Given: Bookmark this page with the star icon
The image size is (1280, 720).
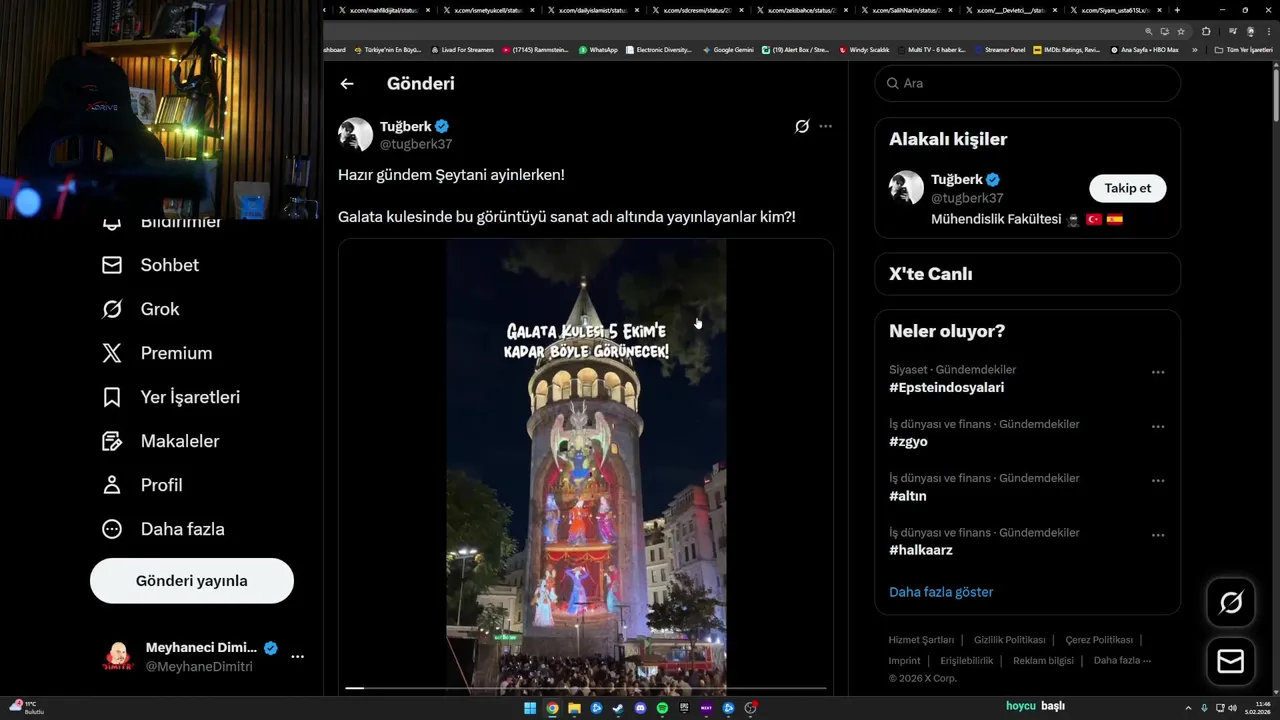Looking at the screenshot, I should point(1181,31).
